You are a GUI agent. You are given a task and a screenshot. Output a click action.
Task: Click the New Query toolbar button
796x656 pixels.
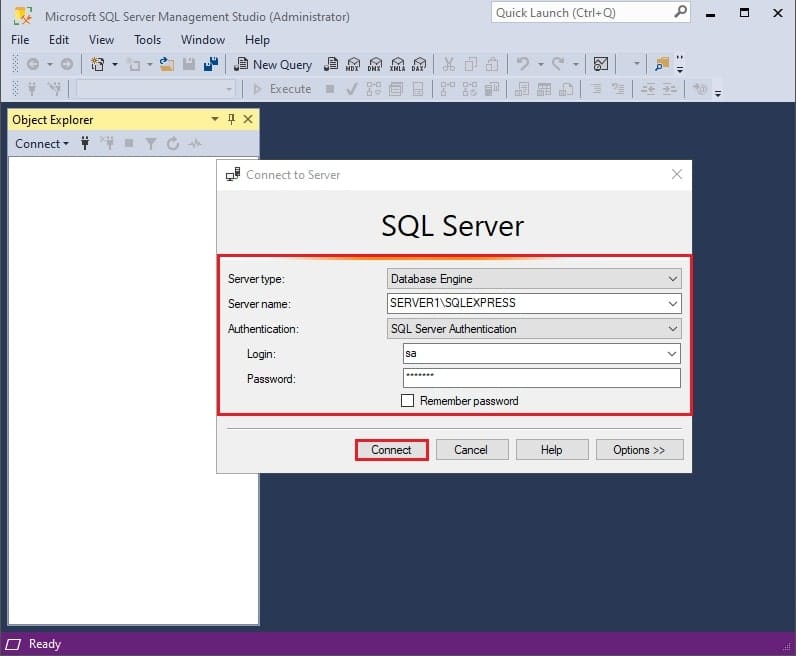pos(273,64)
